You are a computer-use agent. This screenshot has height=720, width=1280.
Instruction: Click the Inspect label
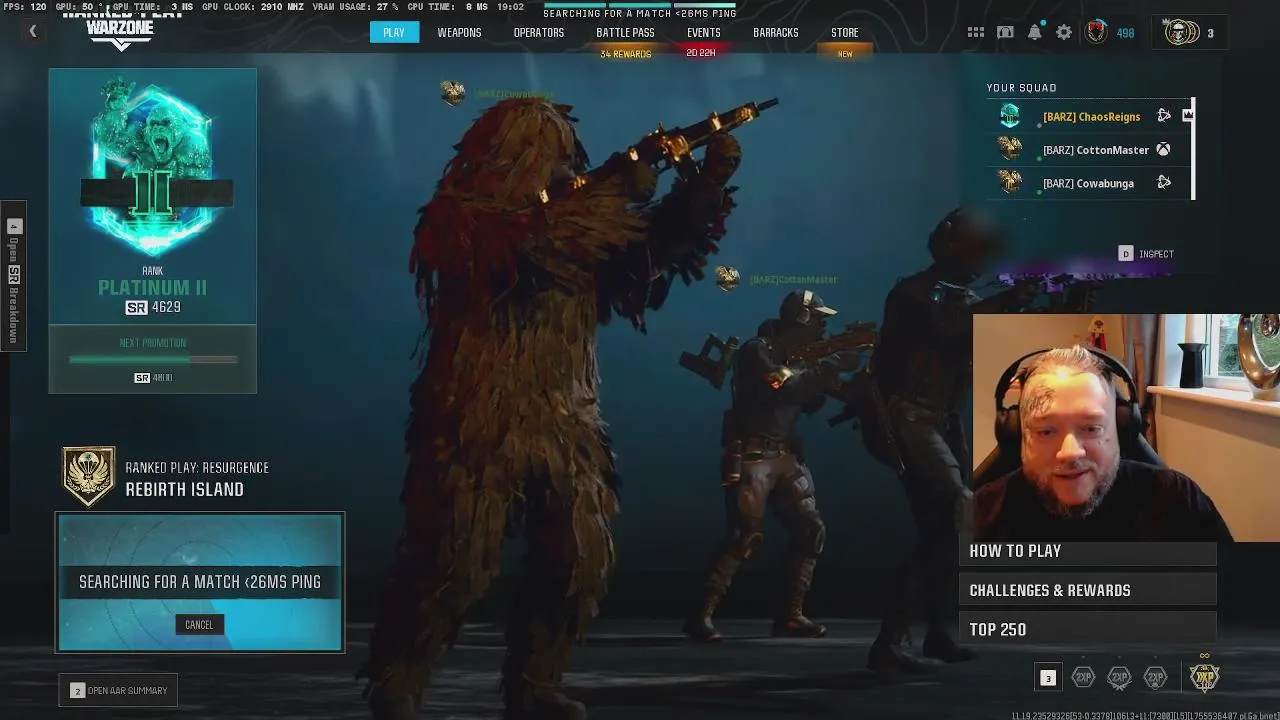tap(1156, 254)
